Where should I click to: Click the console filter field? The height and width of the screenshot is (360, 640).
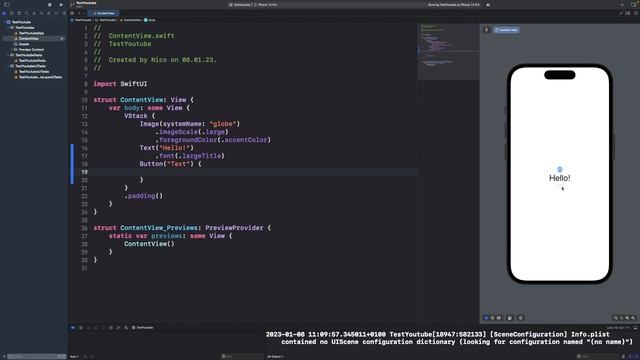pos(597,356)
